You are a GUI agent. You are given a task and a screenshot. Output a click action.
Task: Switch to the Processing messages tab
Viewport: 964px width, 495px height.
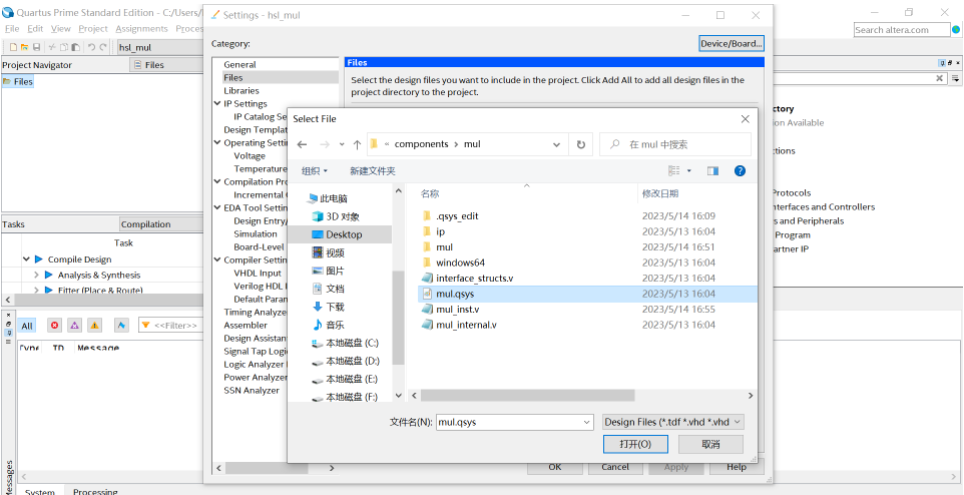tap(95, 491)
